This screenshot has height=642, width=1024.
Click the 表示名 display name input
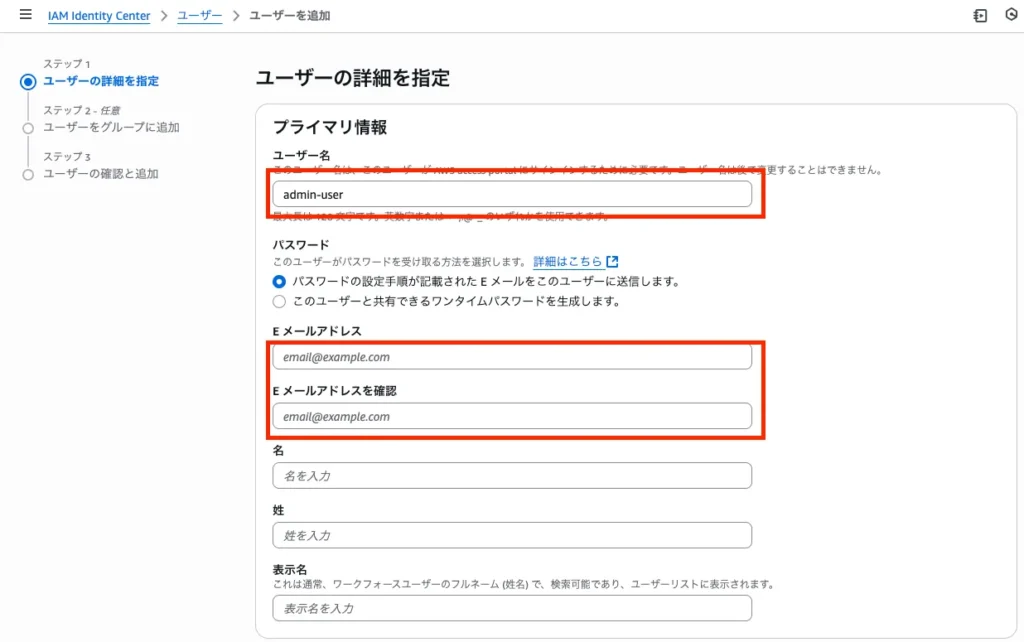click(x=512, y=608)
